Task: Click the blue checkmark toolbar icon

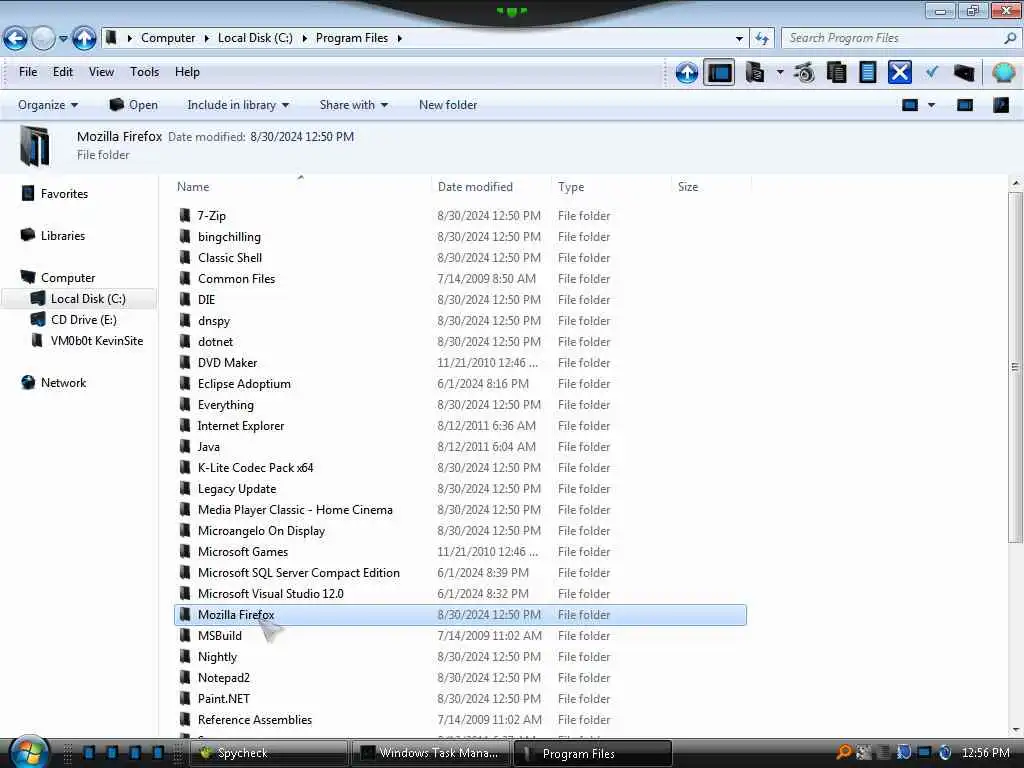Action: tap(932, 72)
